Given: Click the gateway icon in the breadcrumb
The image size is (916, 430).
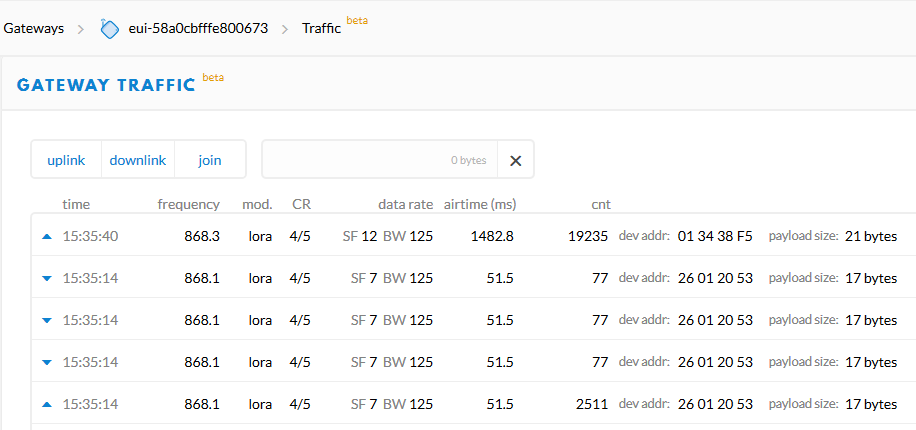Looking at the screenshot, I should [110, 29].
